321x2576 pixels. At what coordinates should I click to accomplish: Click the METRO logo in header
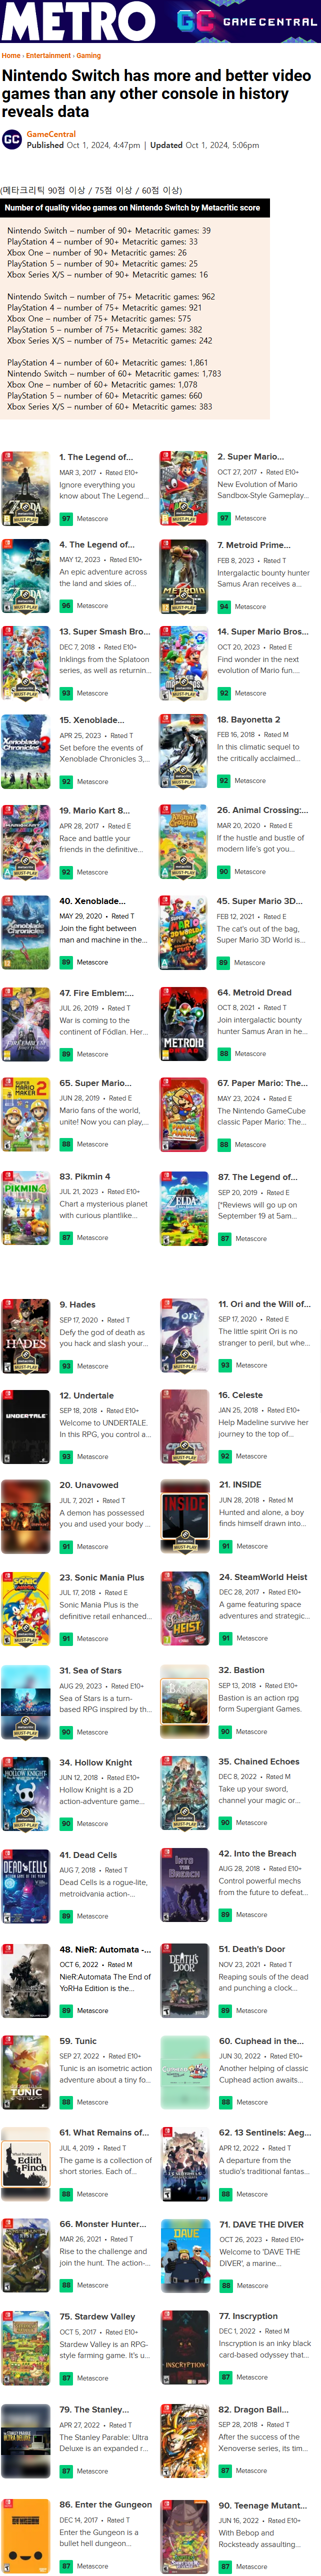pyautogui.click(x=78, y=21)
